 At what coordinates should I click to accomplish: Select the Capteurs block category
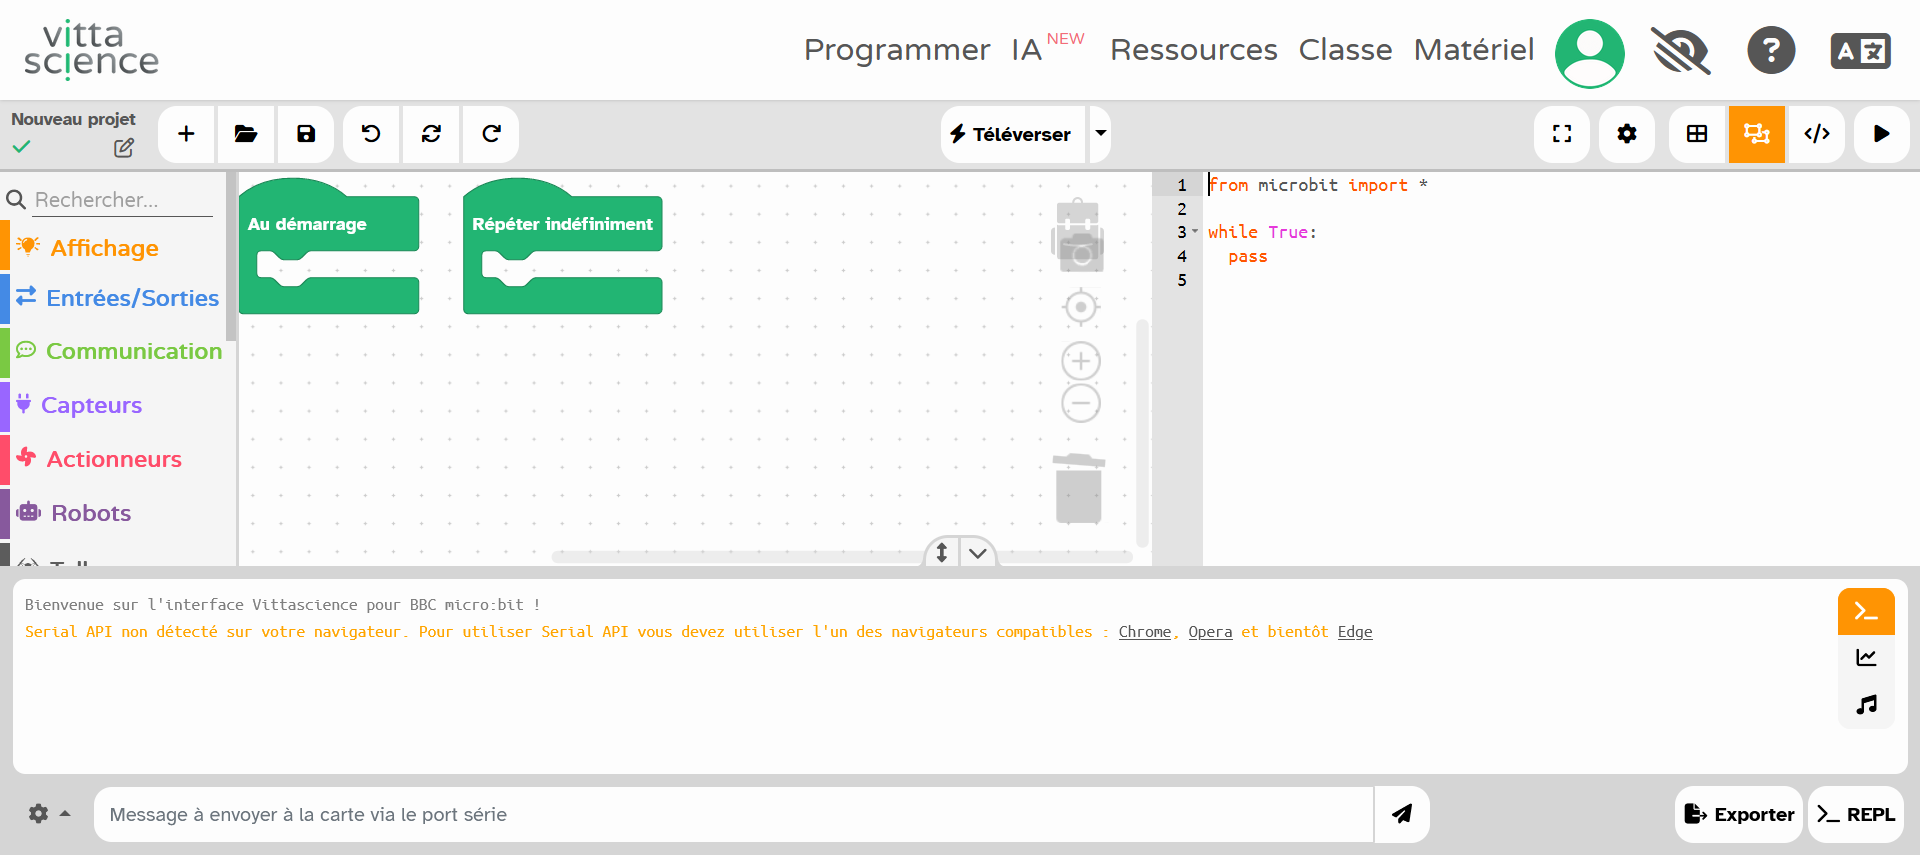coord(92,405)
